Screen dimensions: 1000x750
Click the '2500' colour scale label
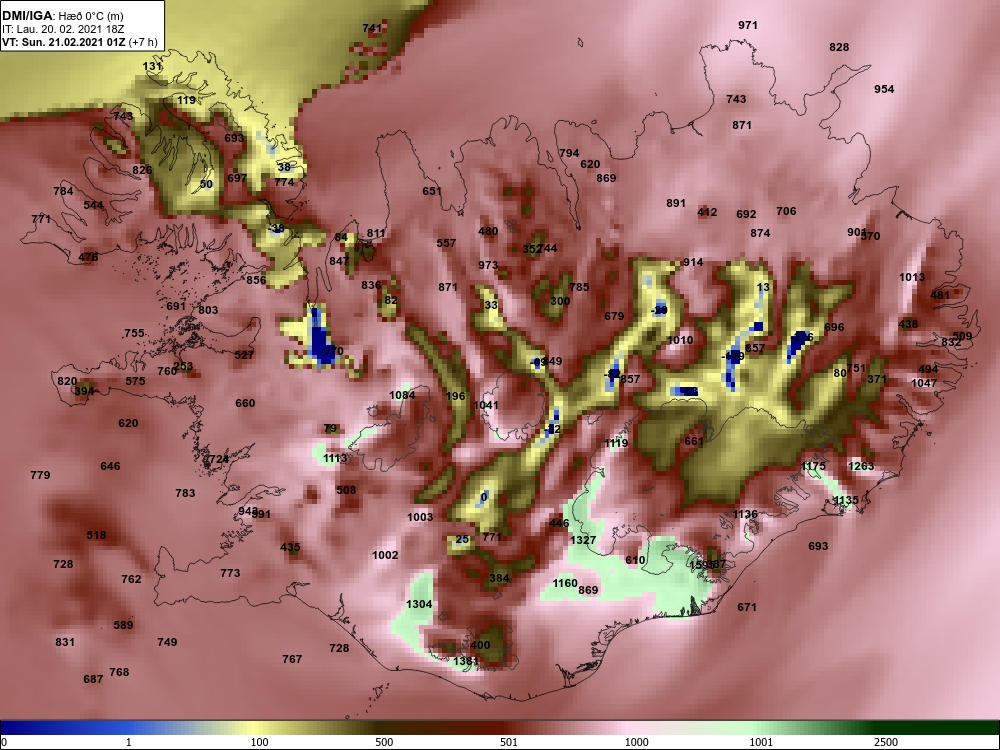[886, 742]
